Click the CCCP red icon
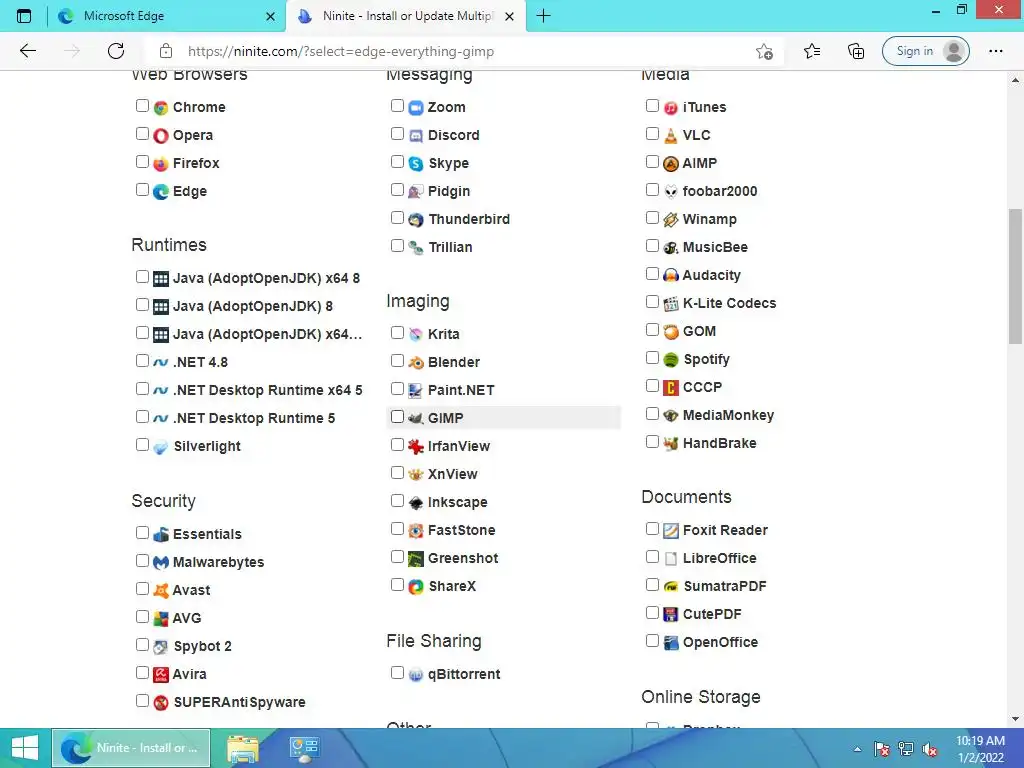The image size is (1024, 768). 671,388
